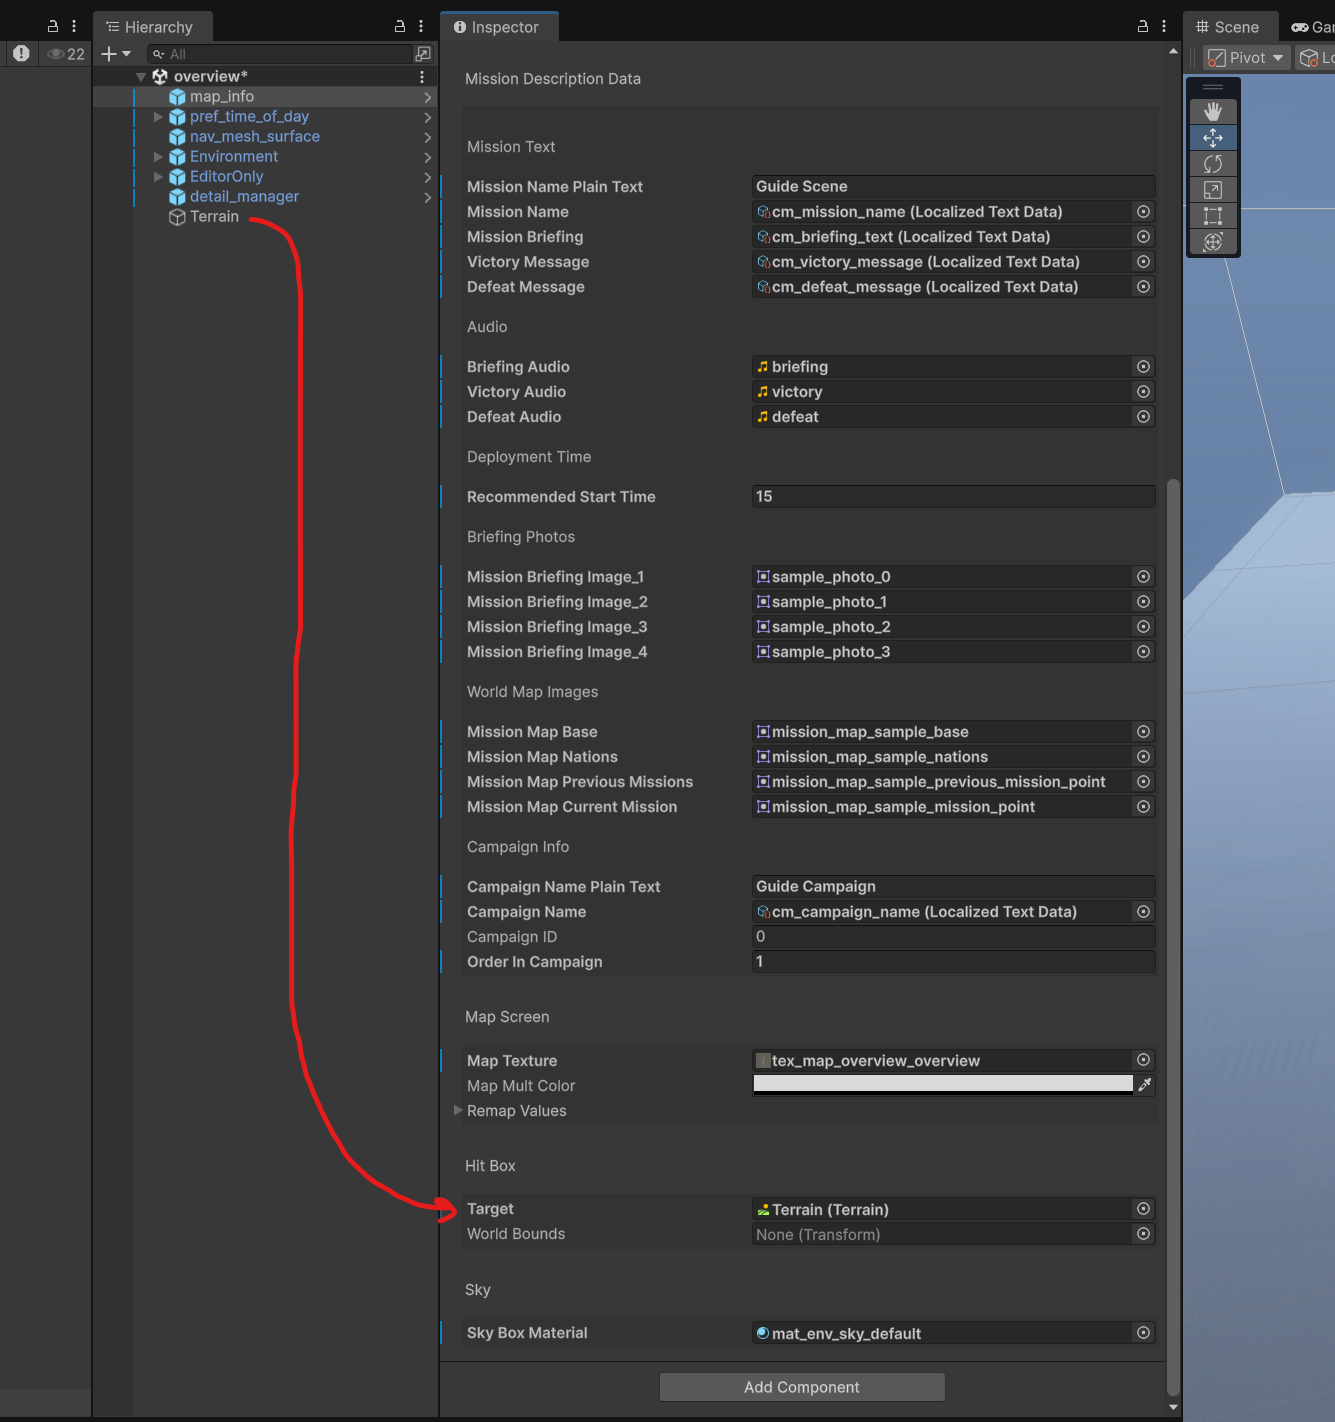Image resolution: width=1335 pixels, height=1422 pixels.
Task: Toggle the lock on leftmost panel
Action: (53, 27)
